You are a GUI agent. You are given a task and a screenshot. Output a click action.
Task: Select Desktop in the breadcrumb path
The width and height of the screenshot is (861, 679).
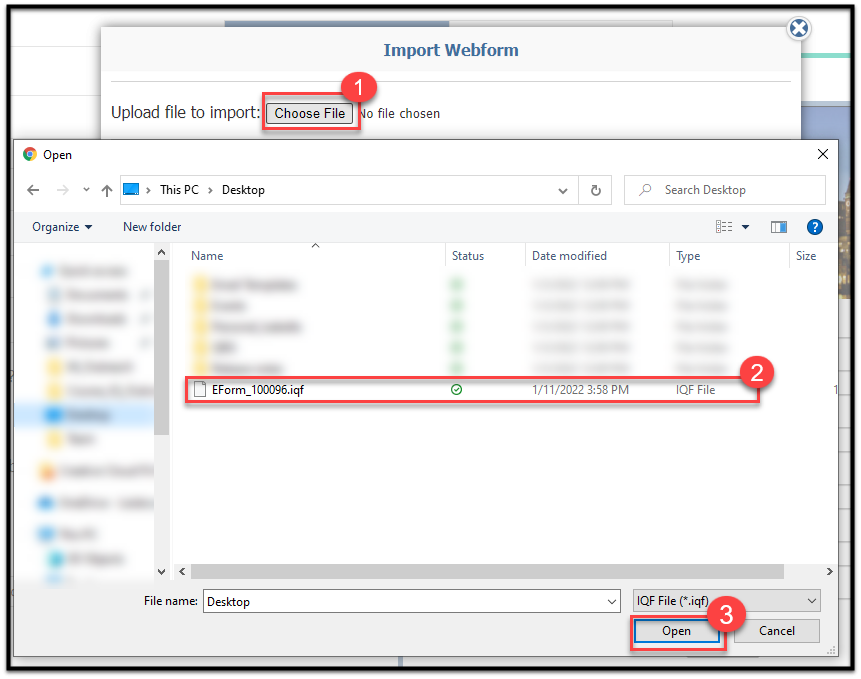click(x=243, y=190)
